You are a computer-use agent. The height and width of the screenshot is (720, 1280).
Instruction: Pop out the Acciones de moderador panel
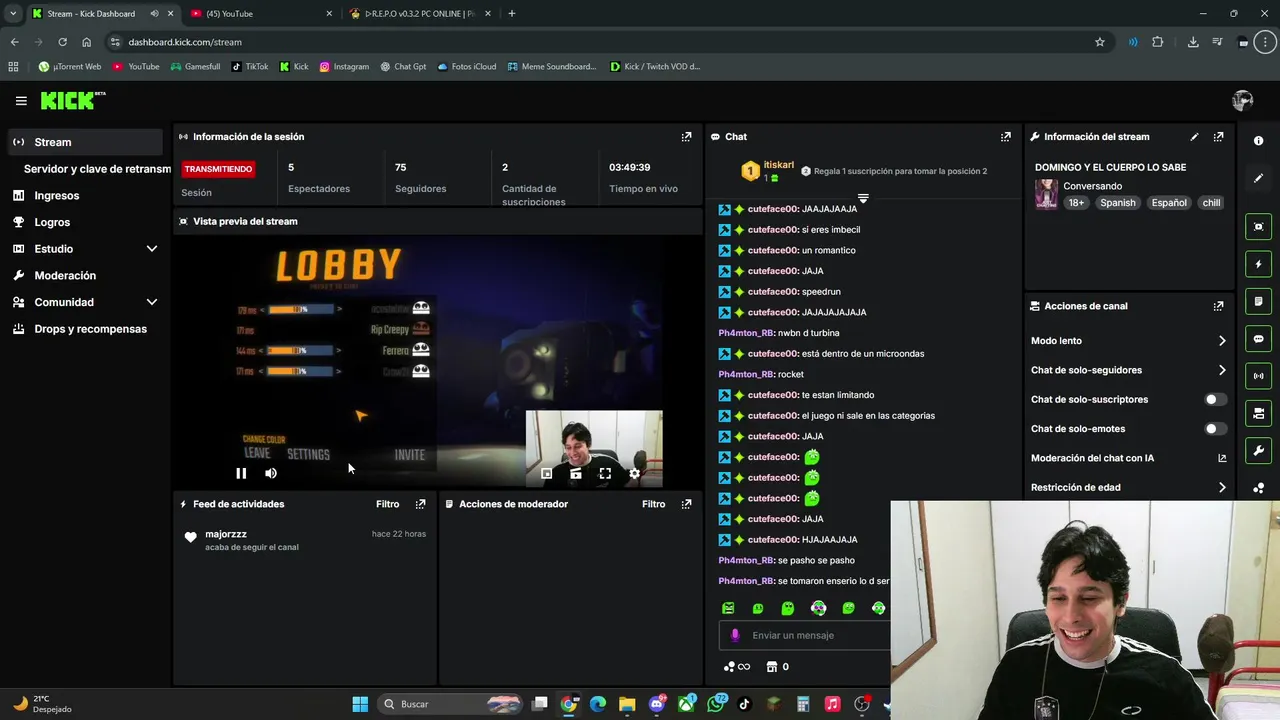pos(686,504)
